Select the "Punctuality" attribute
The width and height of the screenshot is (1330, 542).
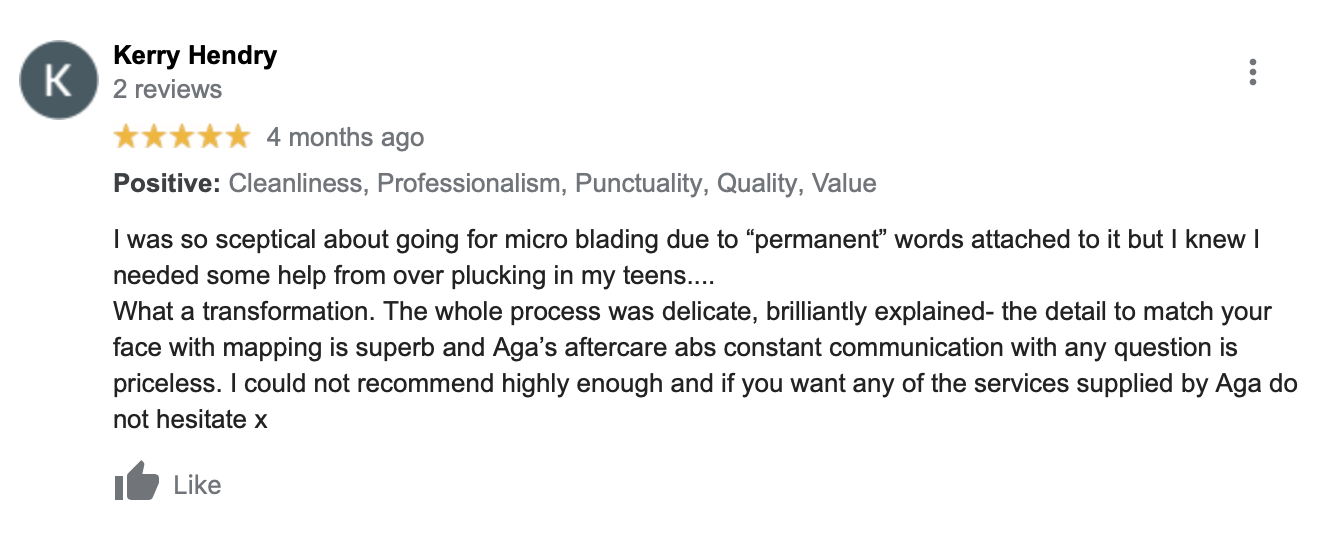pyautogui.click(x=638, y=184)
